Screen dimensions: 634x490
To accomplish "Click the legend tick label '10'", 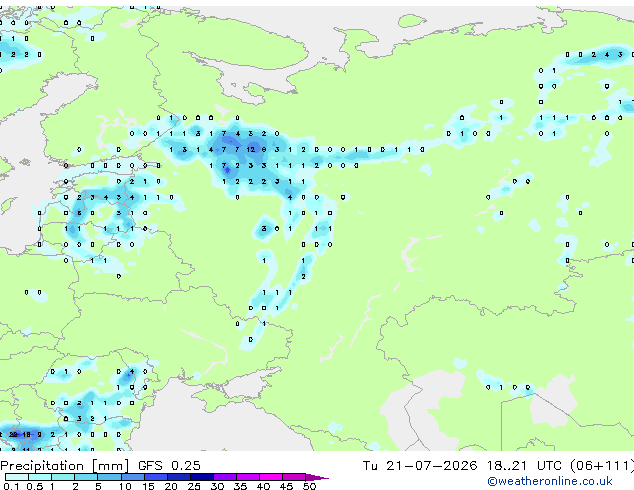I will click(x=125, y=486).
